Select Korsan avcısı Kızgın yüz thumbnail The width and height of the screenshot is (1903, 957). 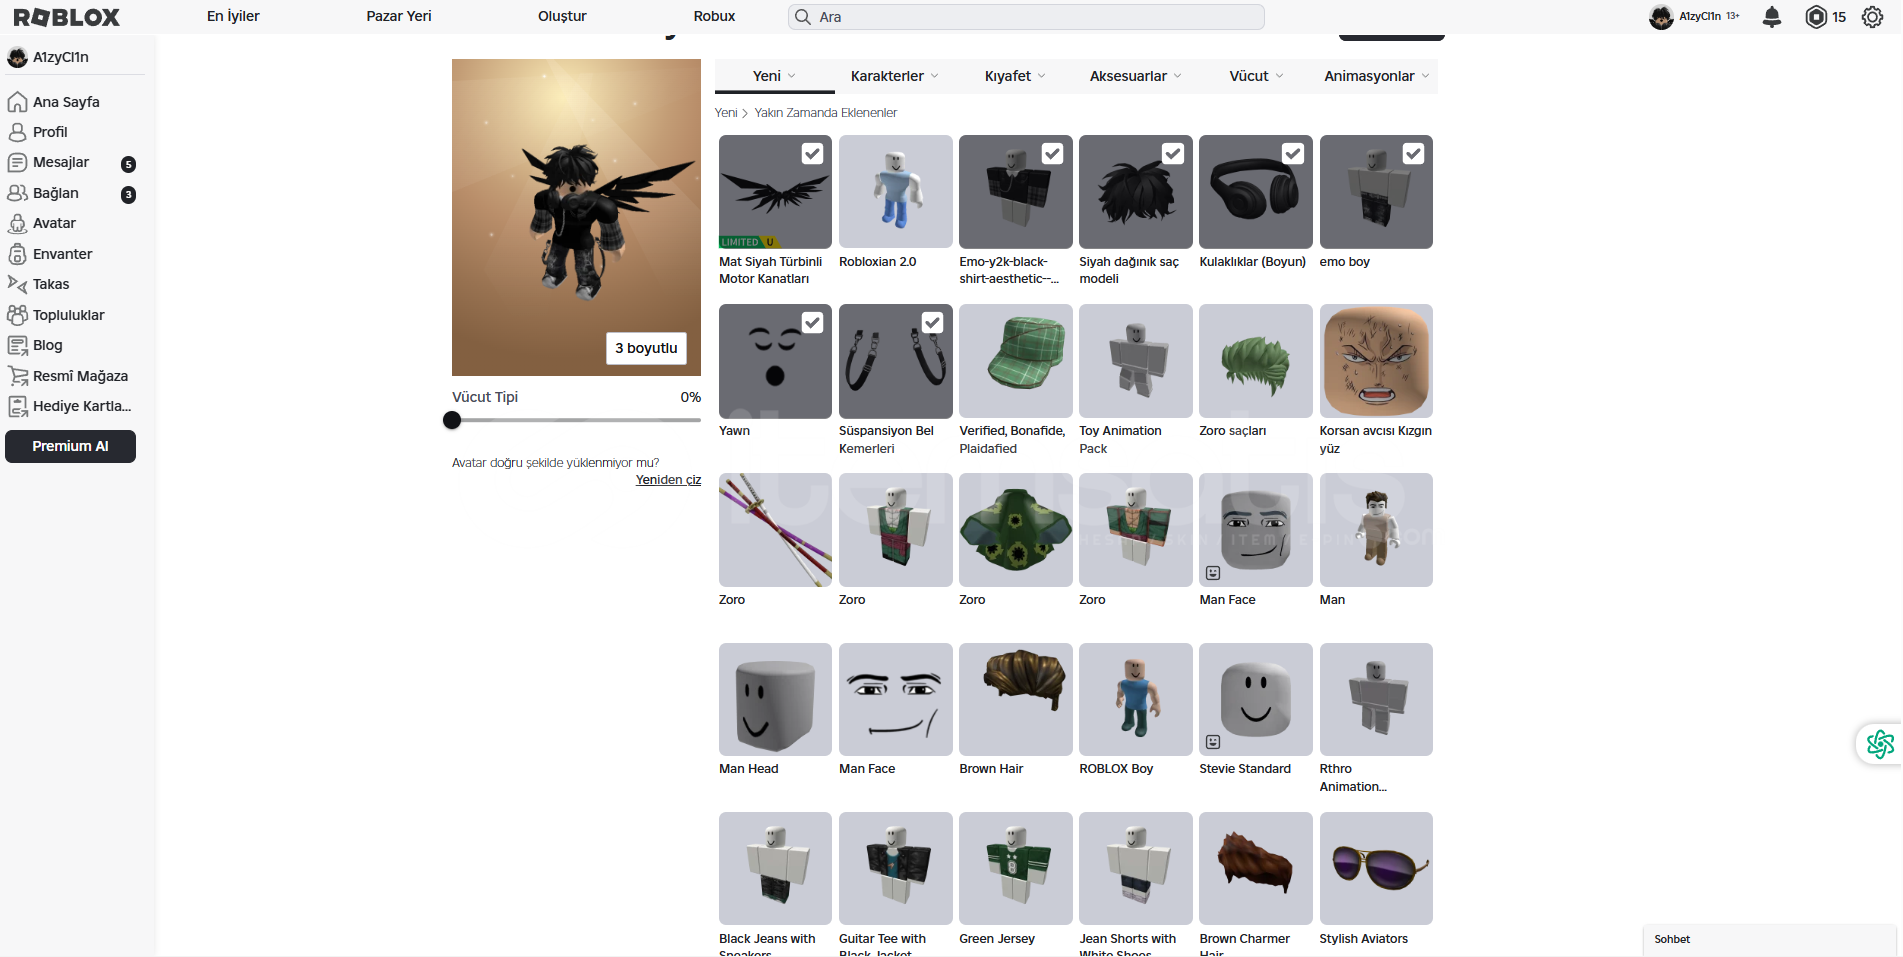tap(1376, 360)
